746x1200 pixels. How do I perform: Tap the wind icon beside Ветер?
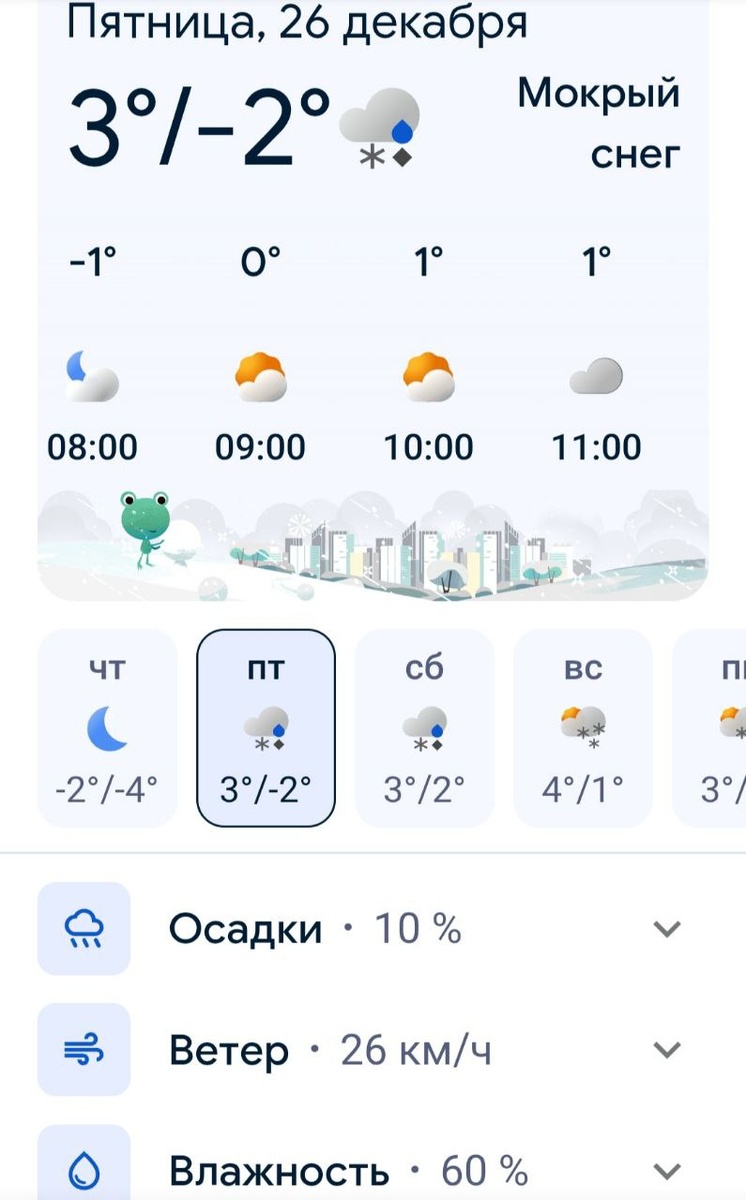point(84,1050)
